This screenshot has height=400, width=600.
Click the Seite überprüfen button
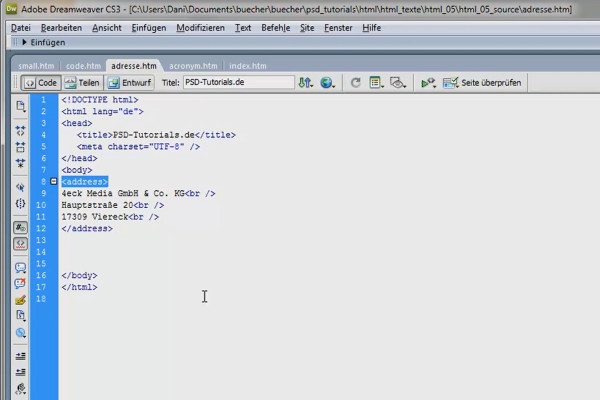482,83
